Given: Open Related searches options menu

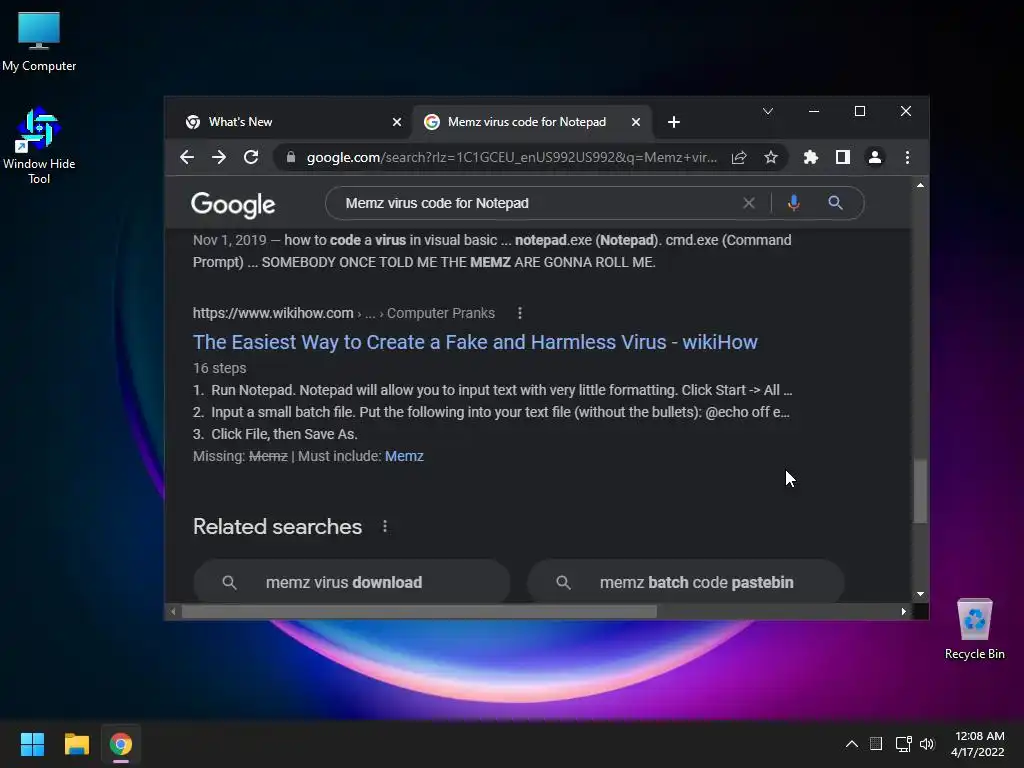Looking at the screenshot, I should (x=385, y=526).
